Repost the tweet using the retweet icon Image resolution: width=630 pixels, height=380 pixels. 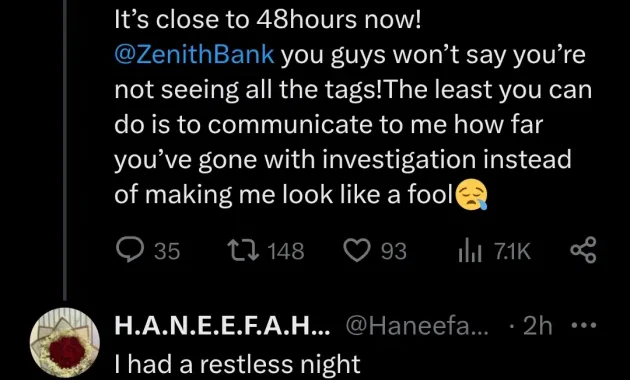pos(241,251)
